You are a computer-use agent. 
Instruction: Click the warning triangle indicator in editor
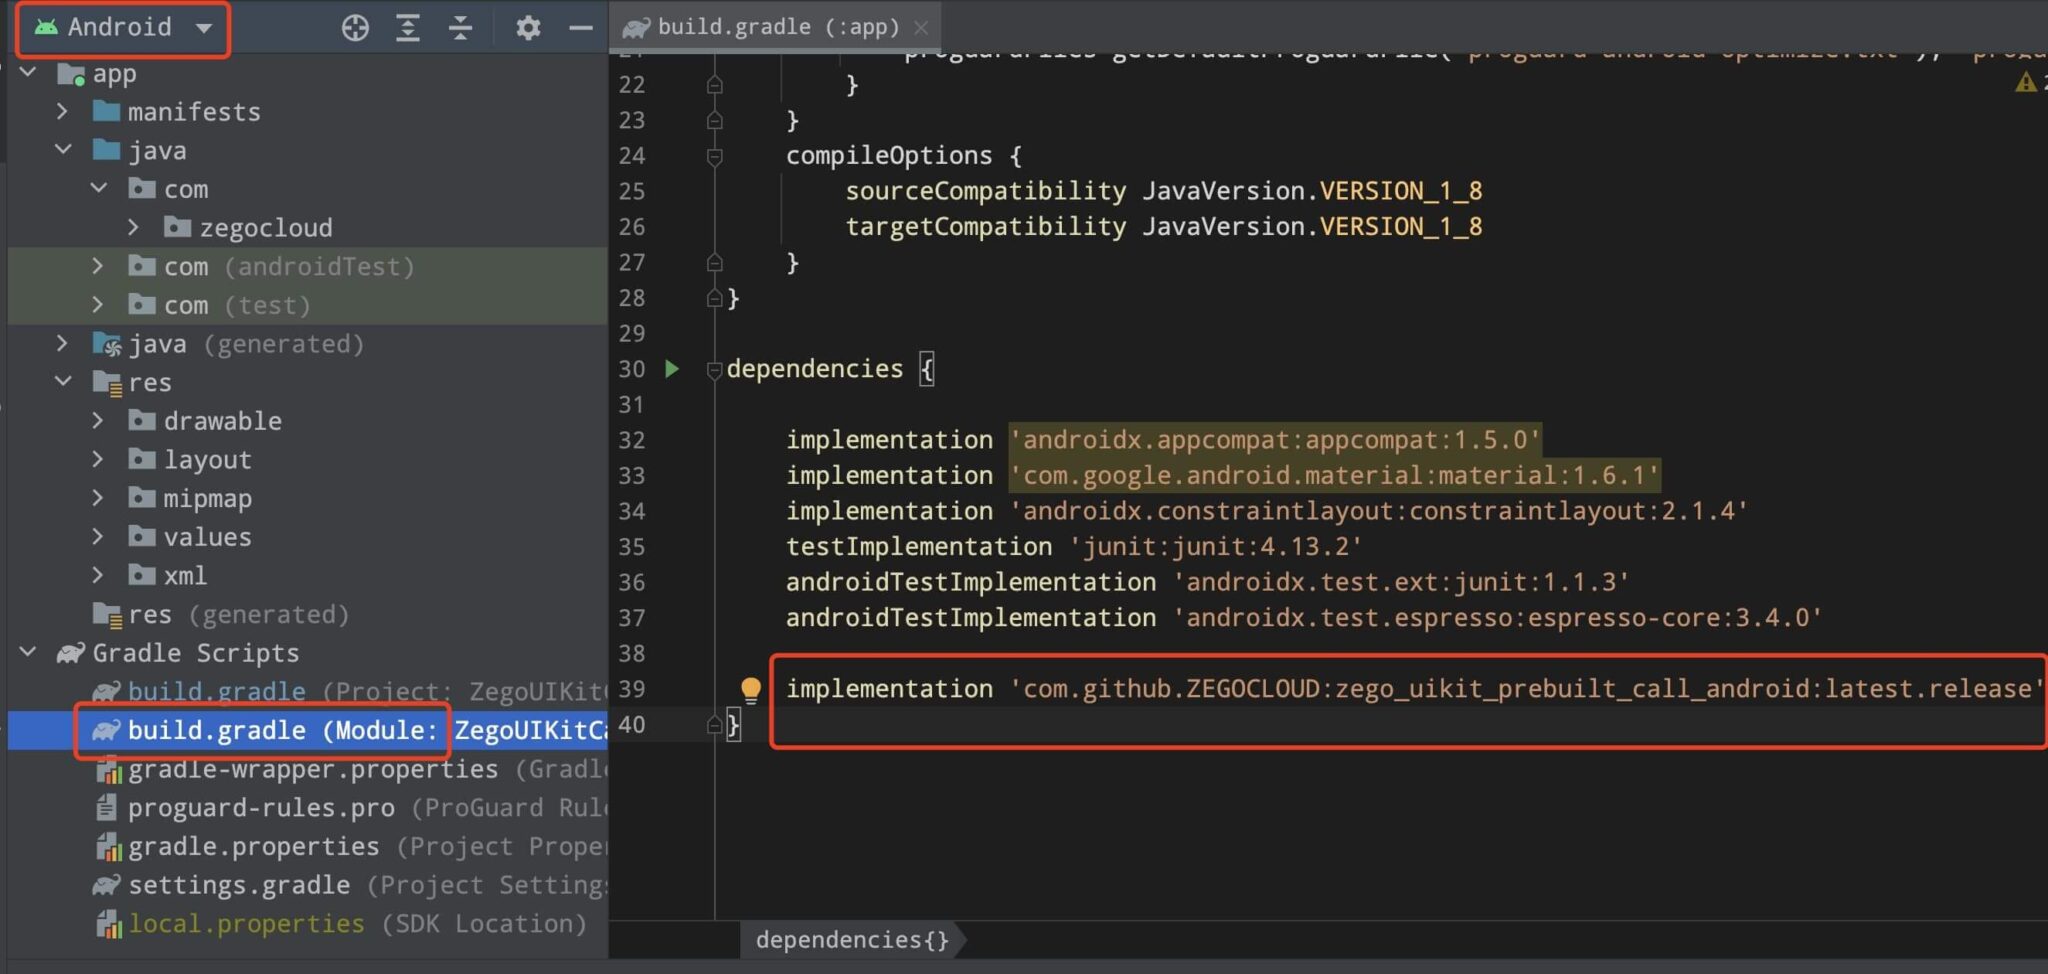(x=2025, y=83)
